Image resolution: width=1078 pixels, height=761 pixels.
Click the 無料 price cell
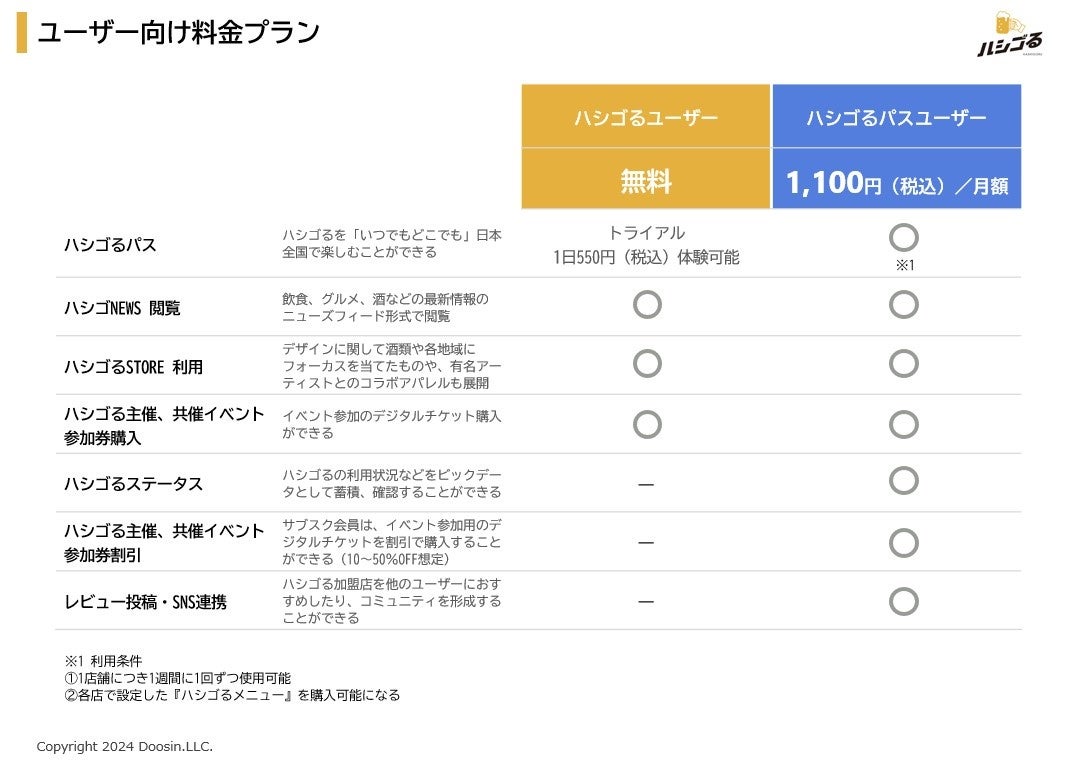[x=645, y=181]
